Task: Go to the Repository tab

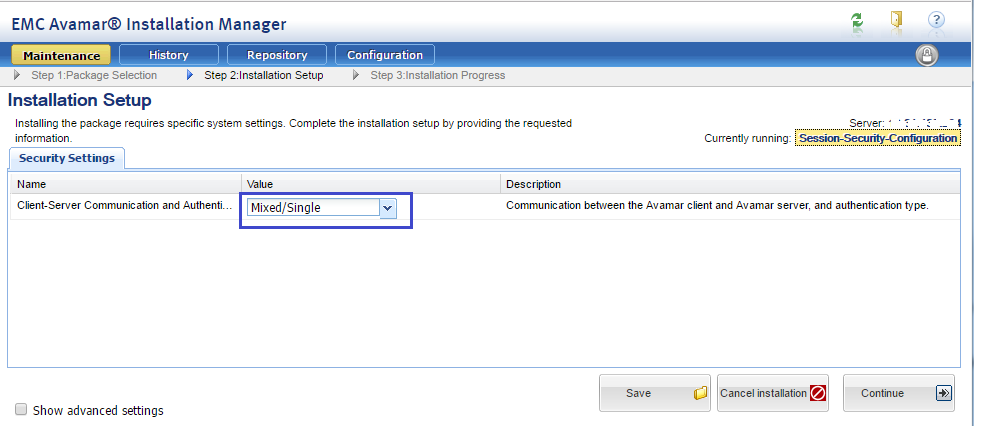Action: tap(277, 55)
